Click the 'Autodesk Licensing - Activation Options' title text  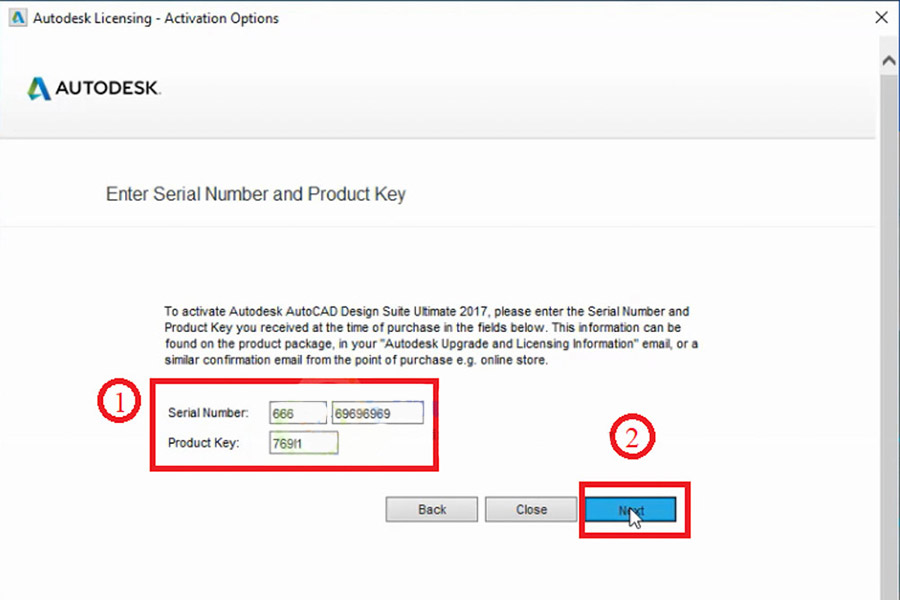click(156, 18)
